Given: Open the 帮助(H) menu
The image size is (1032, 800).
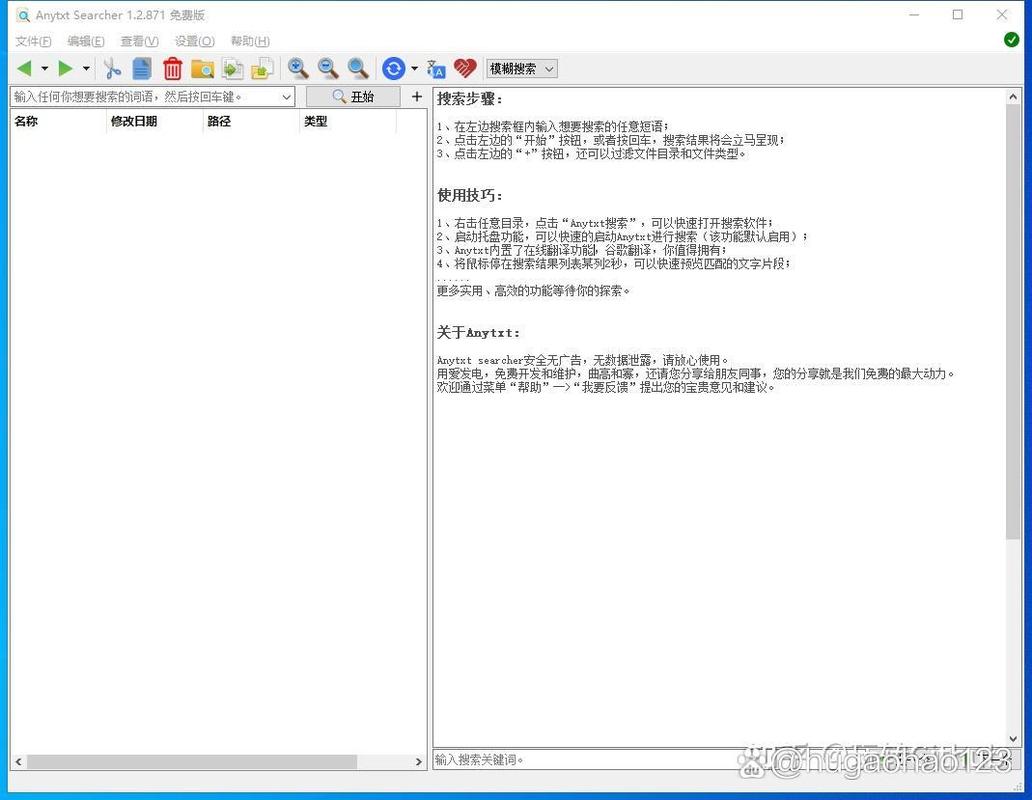Looking at the screenshot, I should coord(248,41).
